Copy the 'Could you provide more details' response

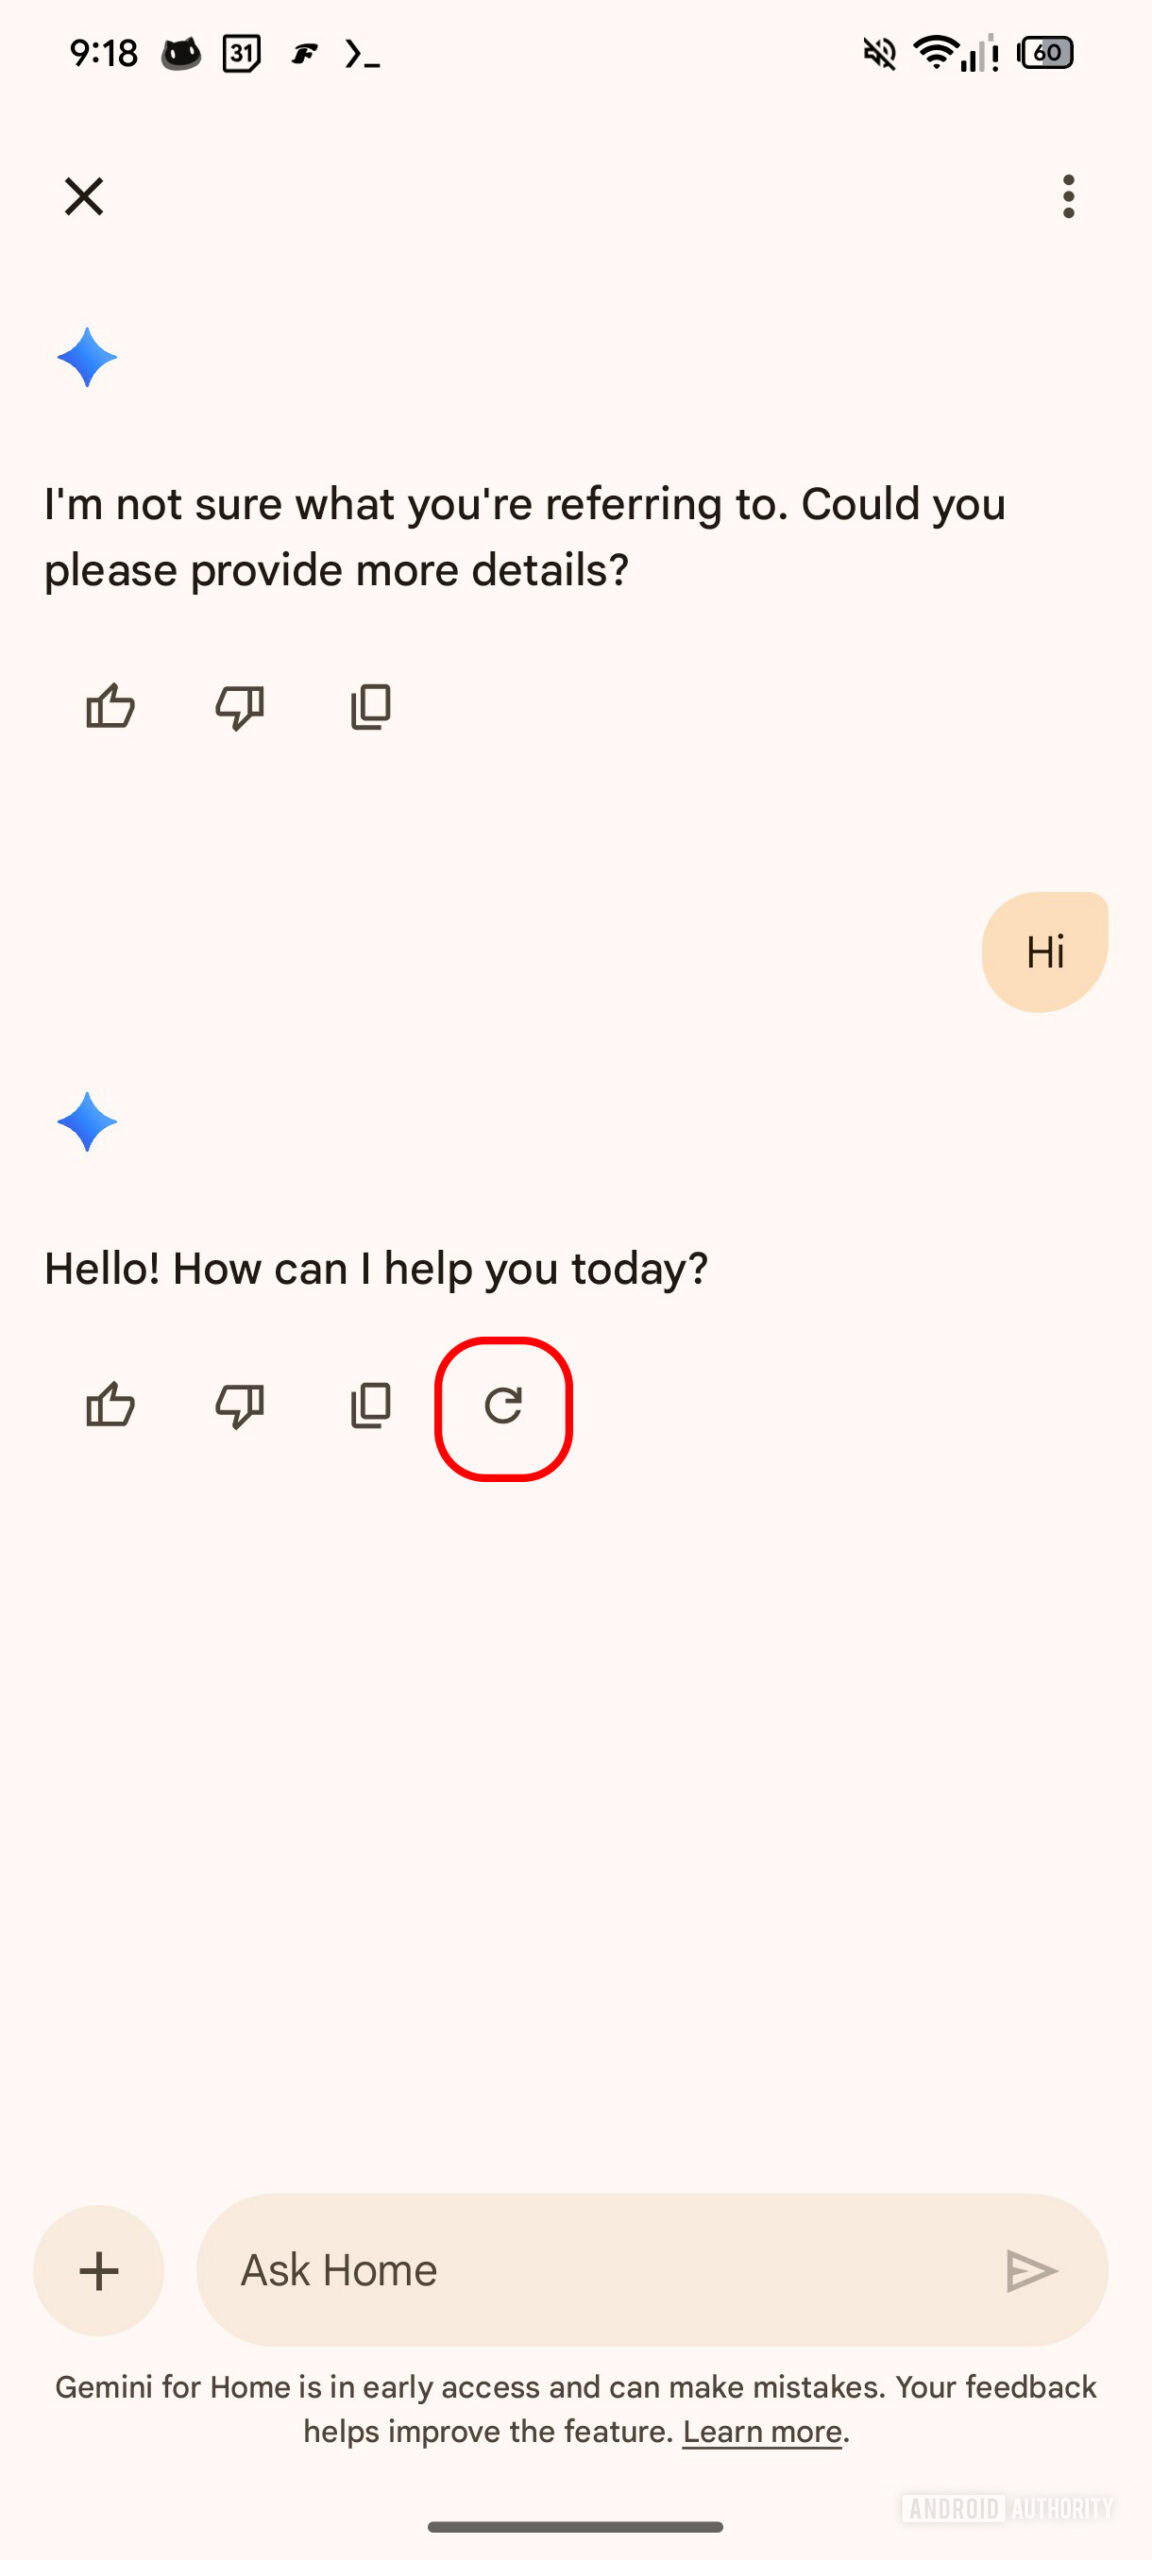point(370,706)
